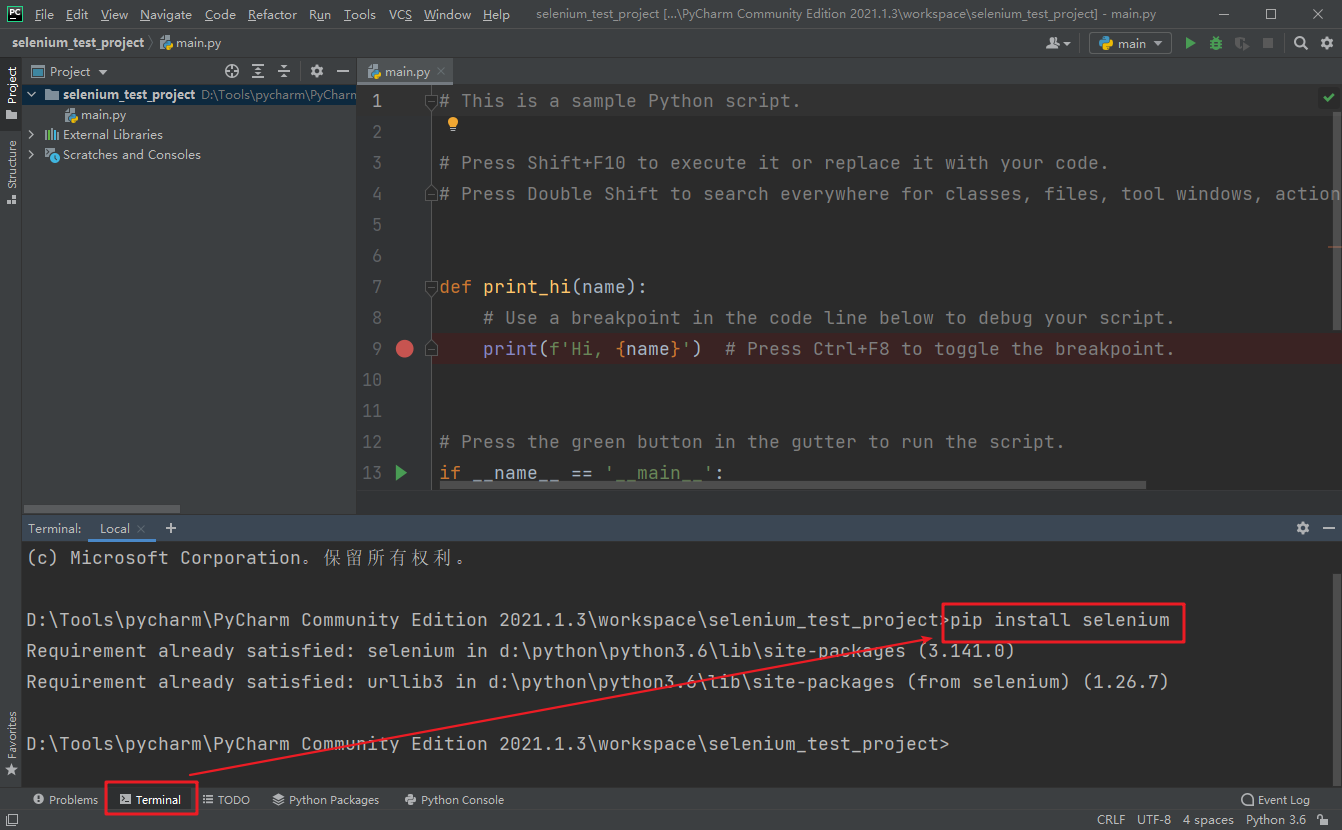Click the stop button in the toolbar
The width and height of the screenshot is (1342, 830).
click(x=1268, y=43)
